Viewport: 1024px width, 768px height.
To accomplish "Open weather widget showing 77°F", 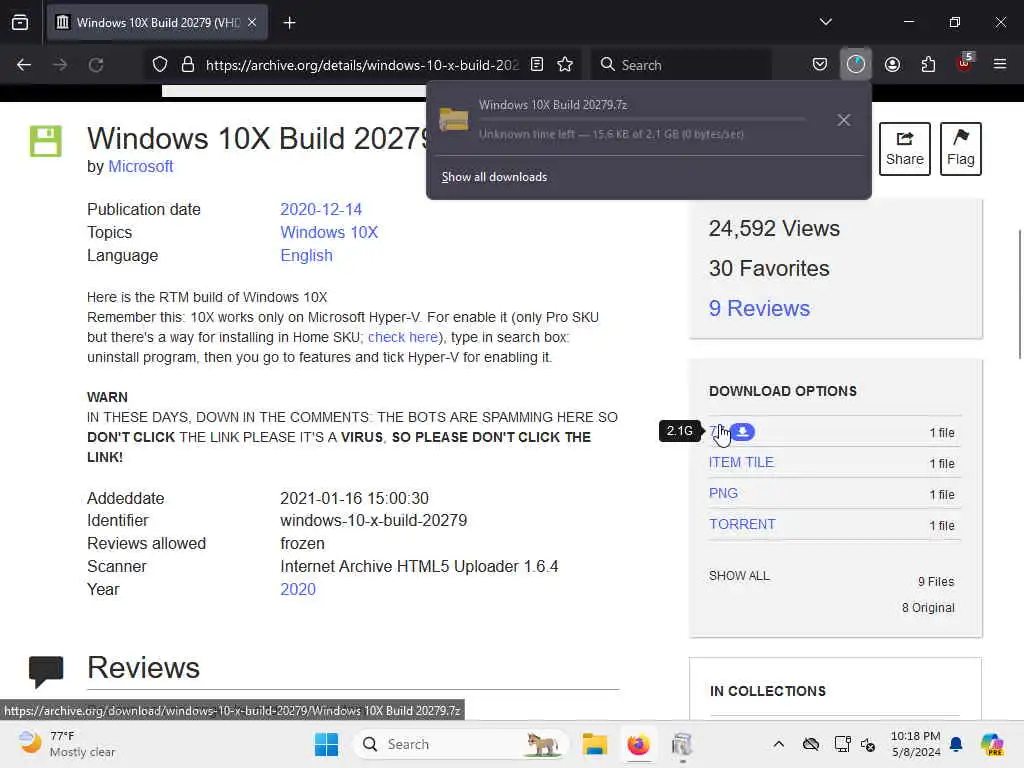I will click(x=65, y=744).
